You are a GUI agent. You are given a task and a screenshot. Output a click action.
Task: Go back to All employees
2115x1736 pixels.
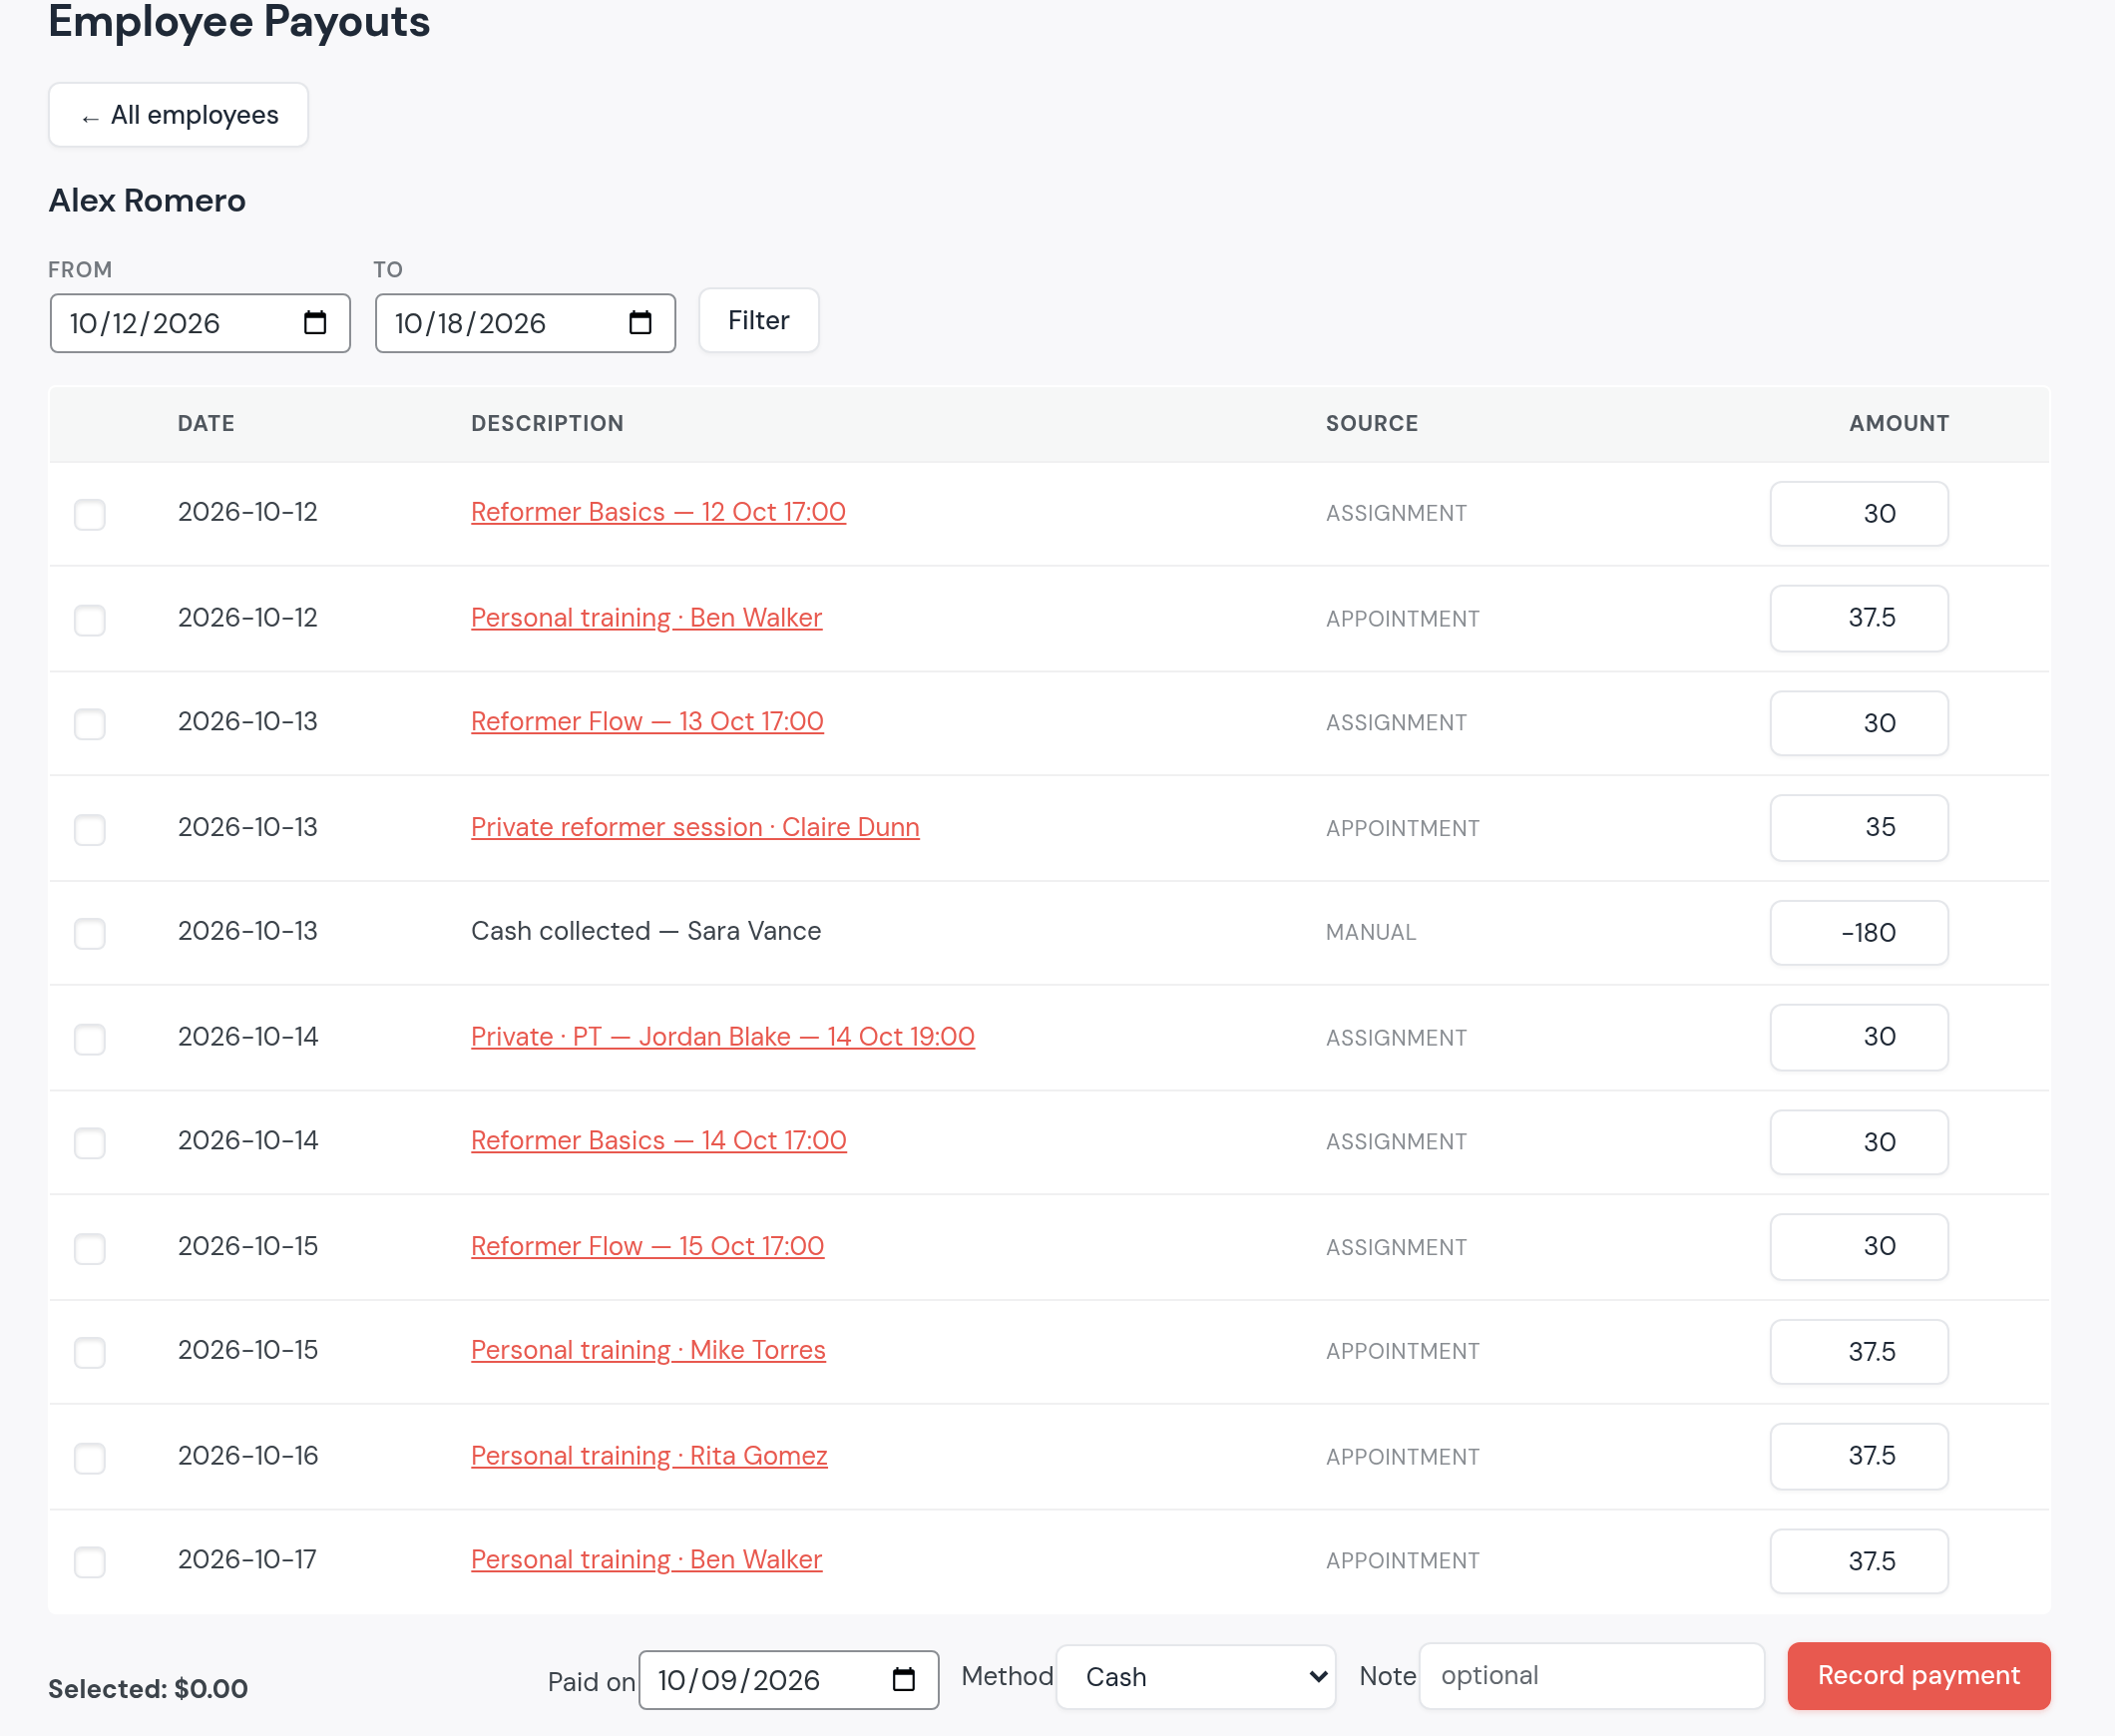[178, 115]
